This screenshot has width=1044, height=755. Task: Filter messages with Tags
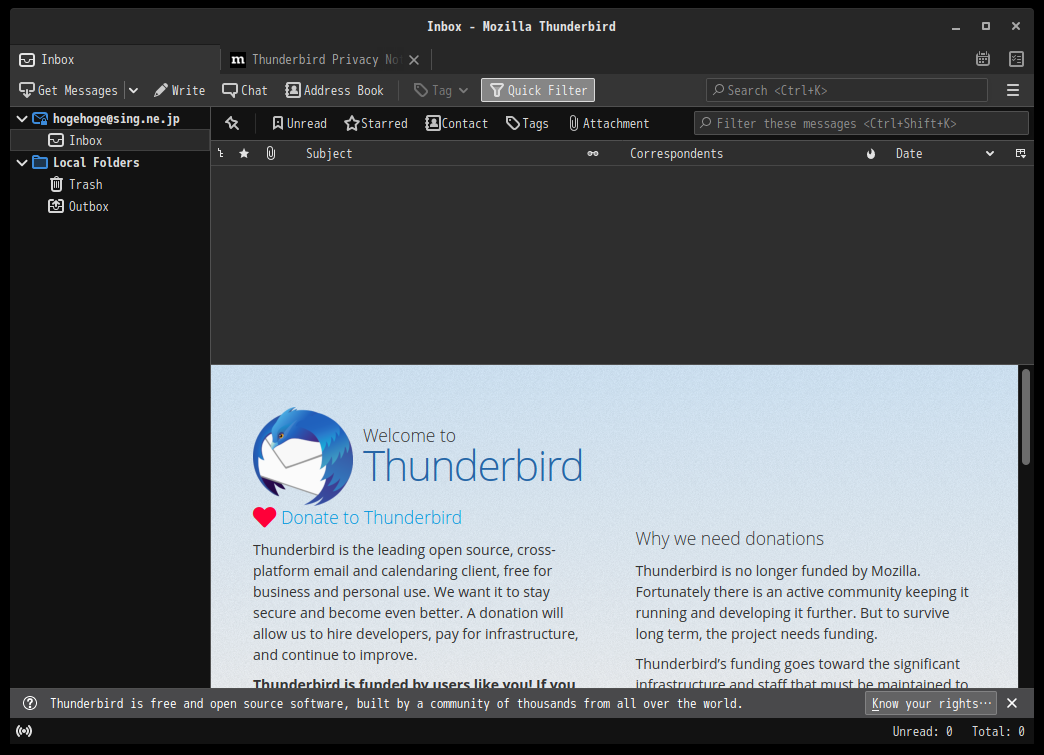coord(527,123)
